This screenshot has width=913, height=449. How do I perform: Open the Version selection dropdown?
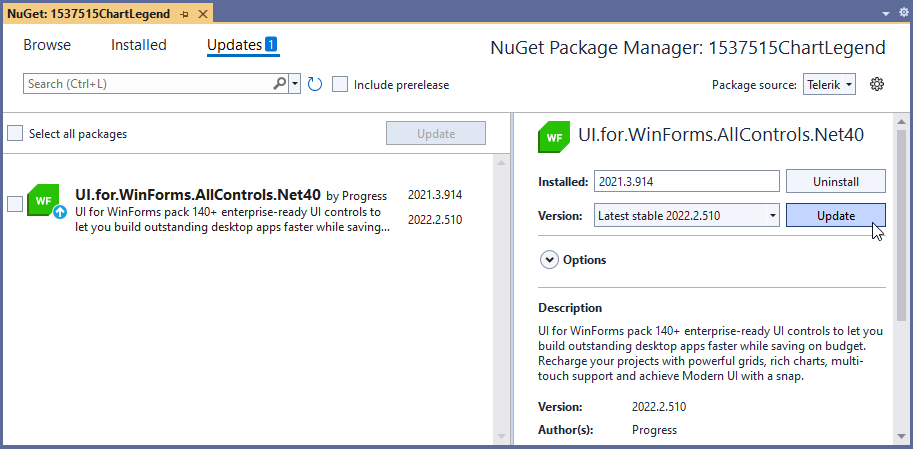pyautogui.click(x=772, y=215)
